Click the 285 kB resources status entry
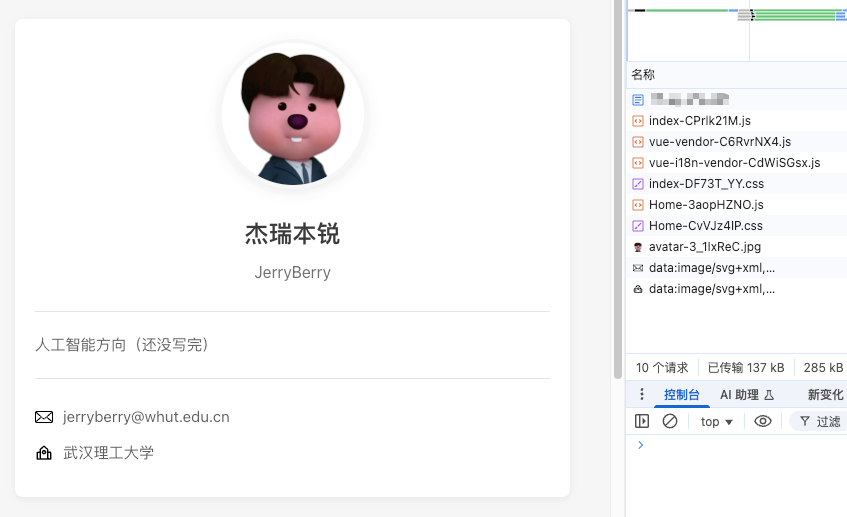 click(823, 368)
